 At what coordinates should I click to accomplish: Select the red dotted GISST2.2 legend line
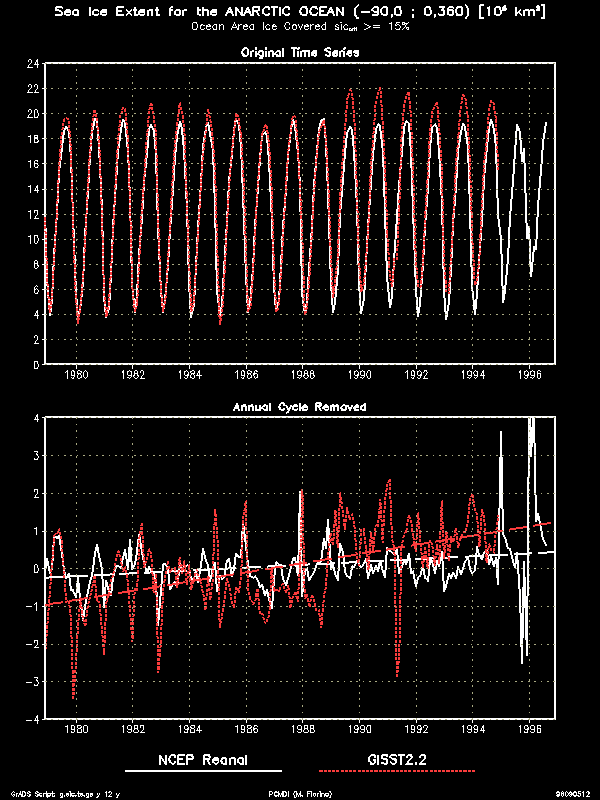click(397, 772)
